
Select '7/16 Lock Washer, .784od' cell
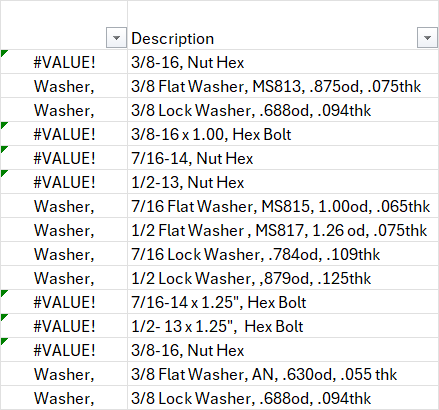tap(283, 254)
